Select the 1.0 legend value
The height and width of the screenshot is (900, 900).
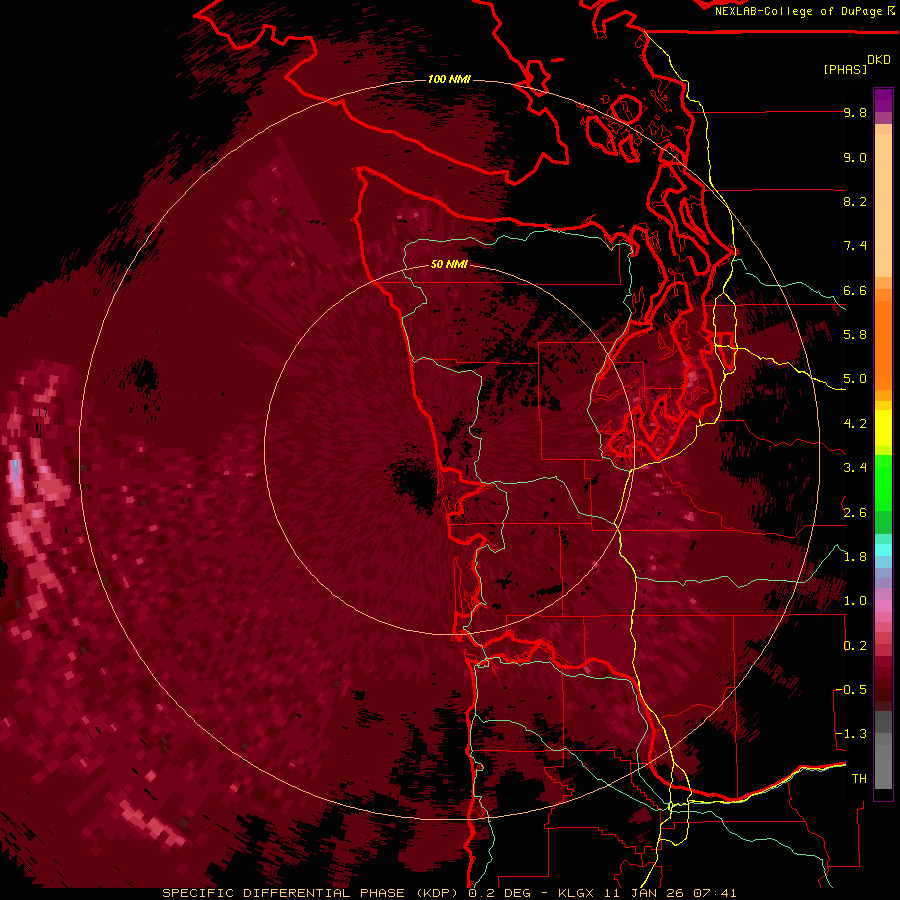click(855, 601)
